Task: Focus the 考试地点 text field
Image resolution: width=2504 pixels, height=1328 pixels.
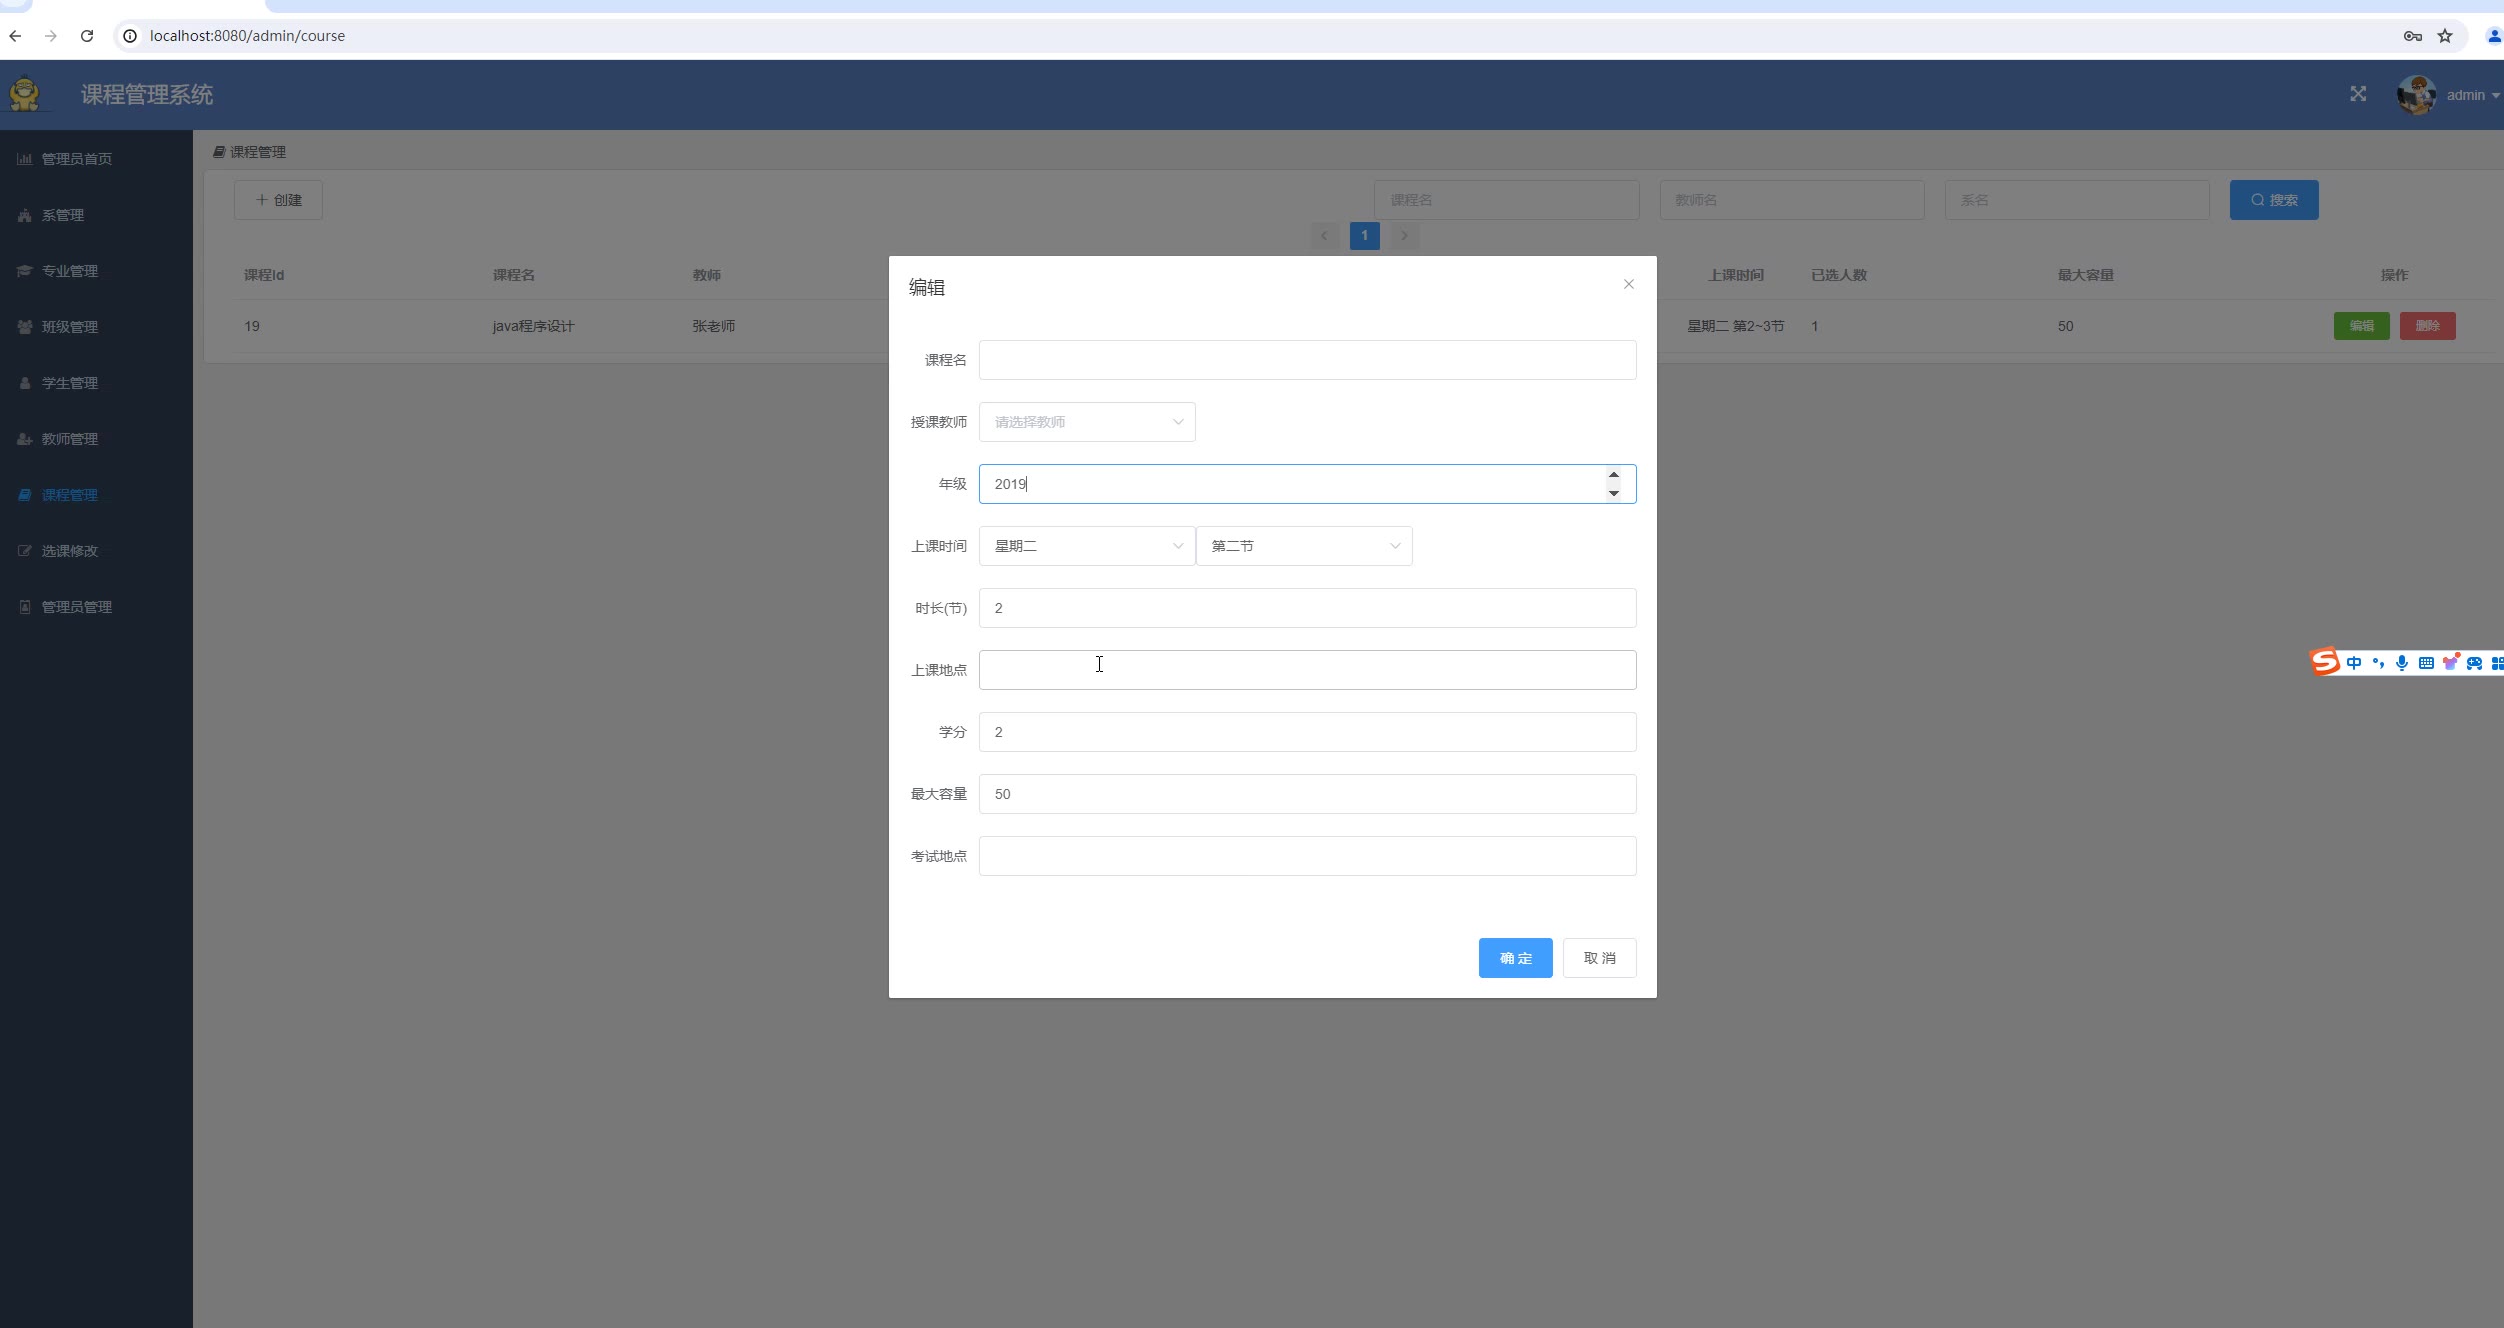Action: 1306,856
